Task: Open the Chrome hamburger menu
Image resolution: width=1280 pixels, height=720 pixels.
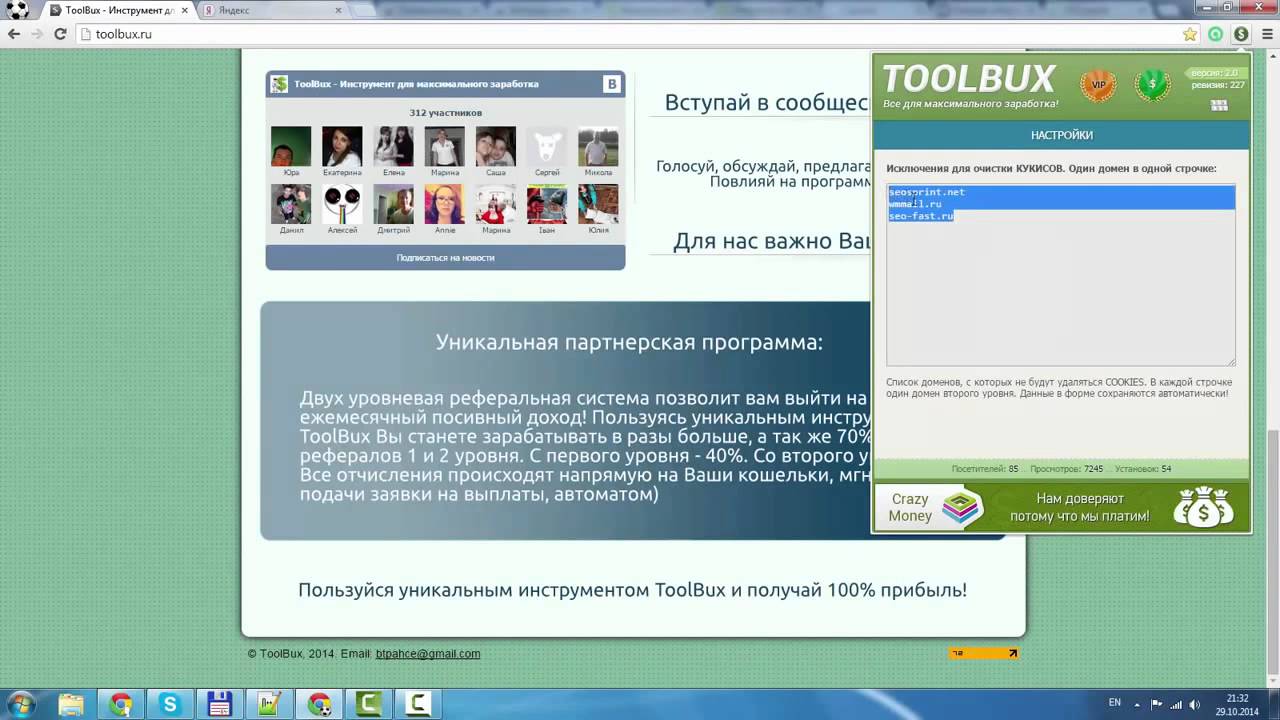Action: [x=1266, y=34]
